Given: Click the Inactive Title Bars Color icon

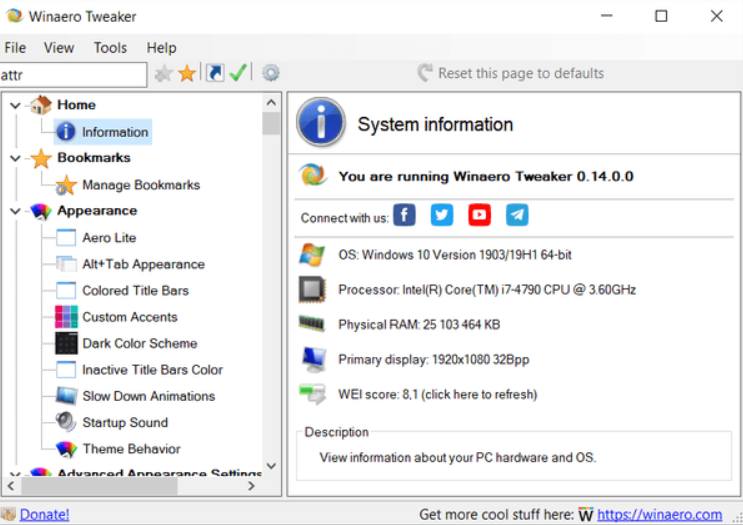Looking at the screenshot, I should click(x=66, y=370).
